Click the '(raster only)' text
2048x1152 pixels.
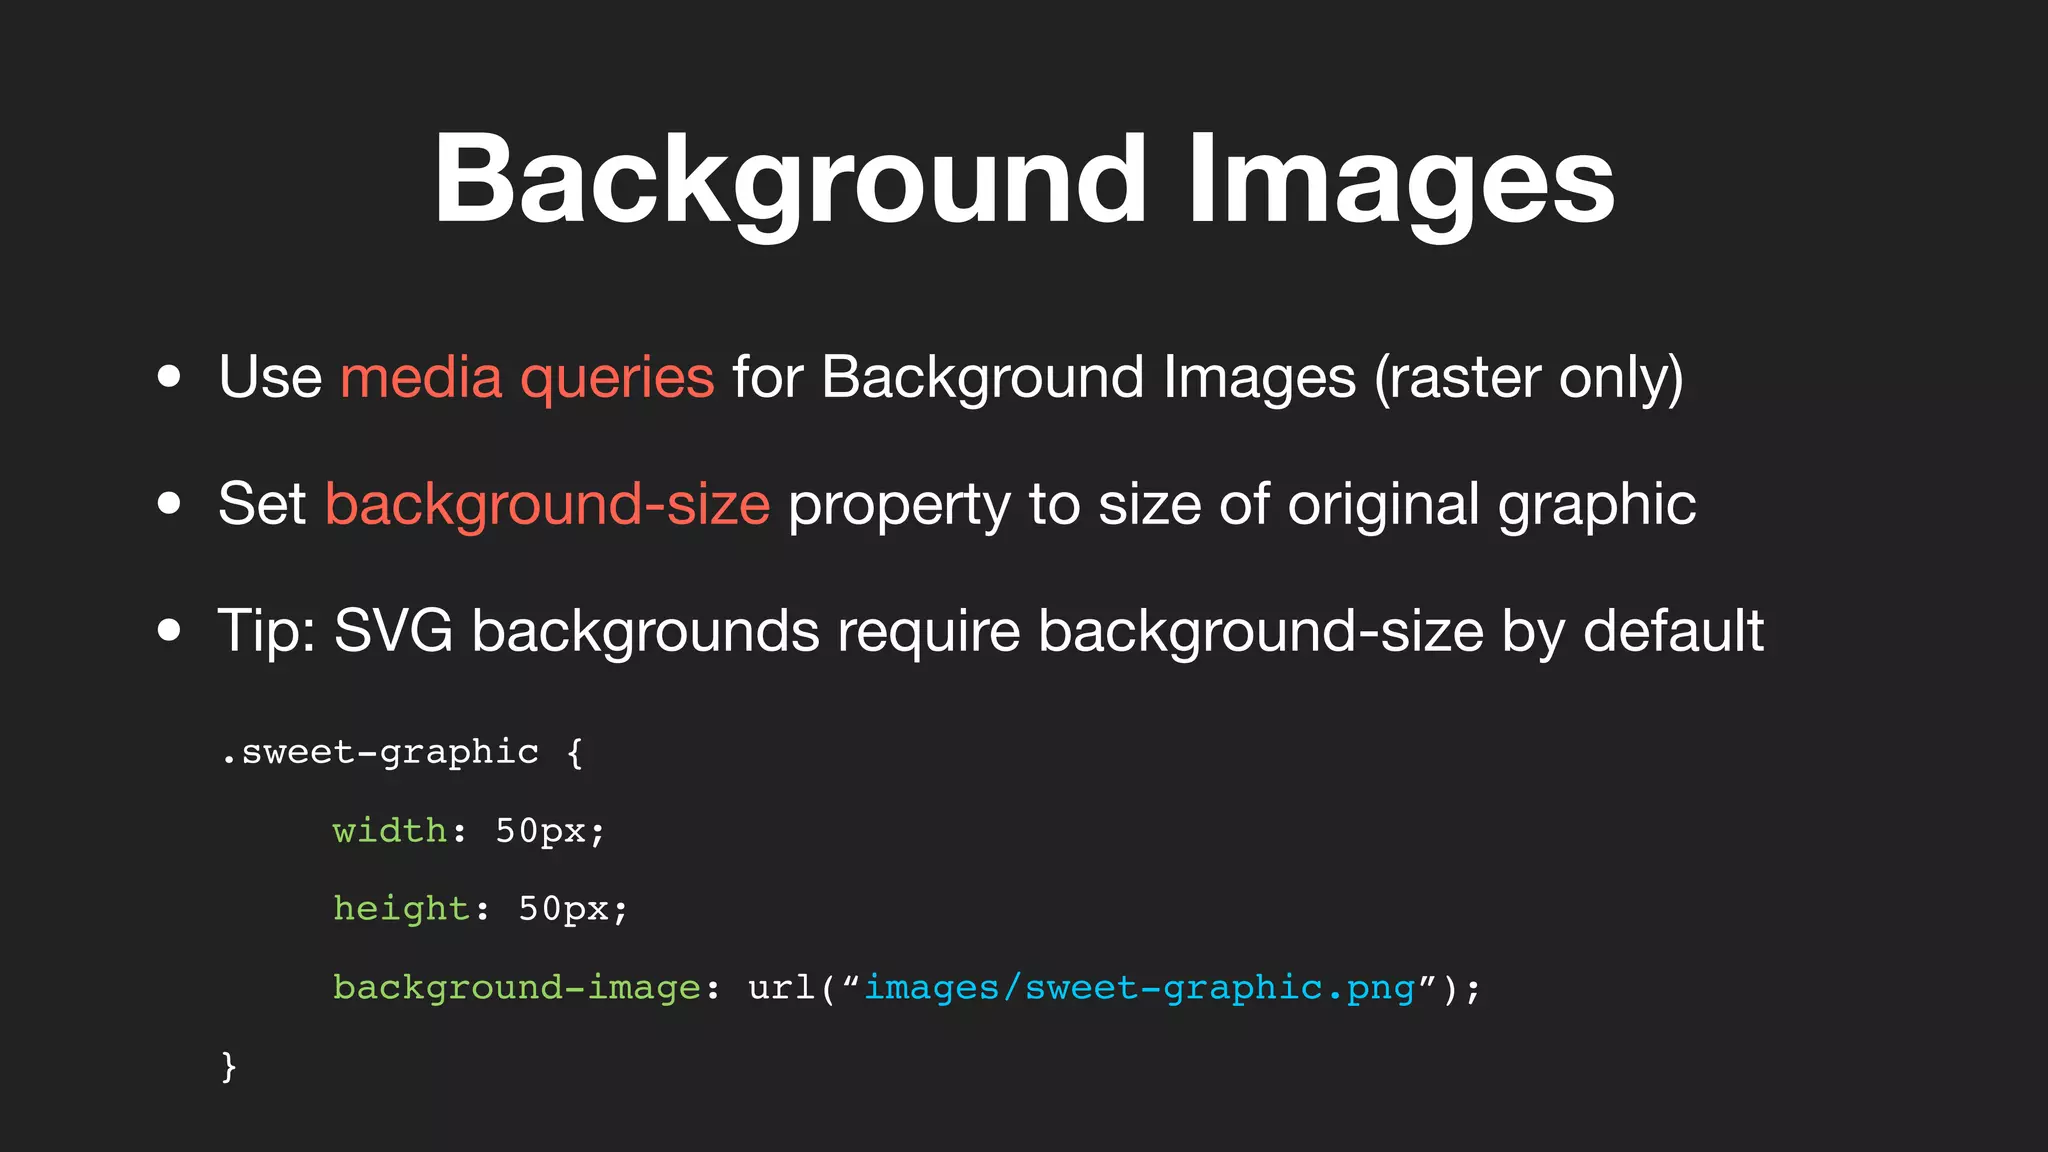pyautogui.click(x=1529, y=379)
